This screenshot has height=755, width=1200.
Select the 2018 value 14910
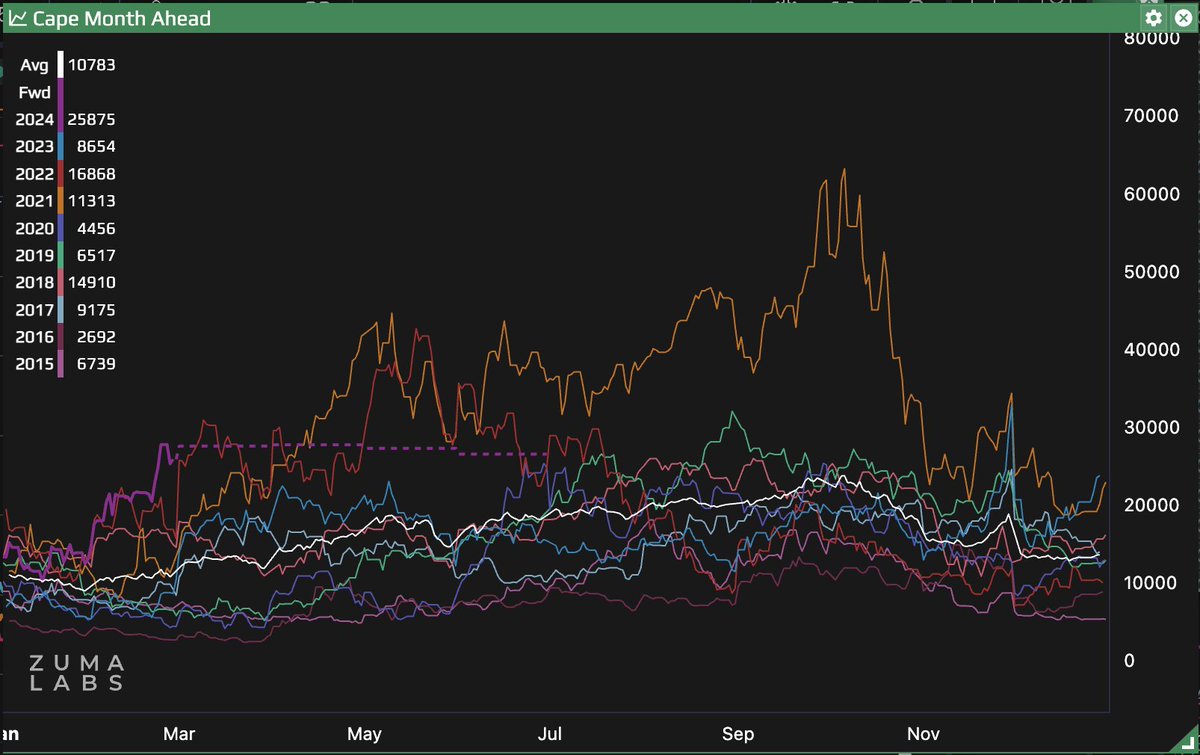(x=92, y=282)
